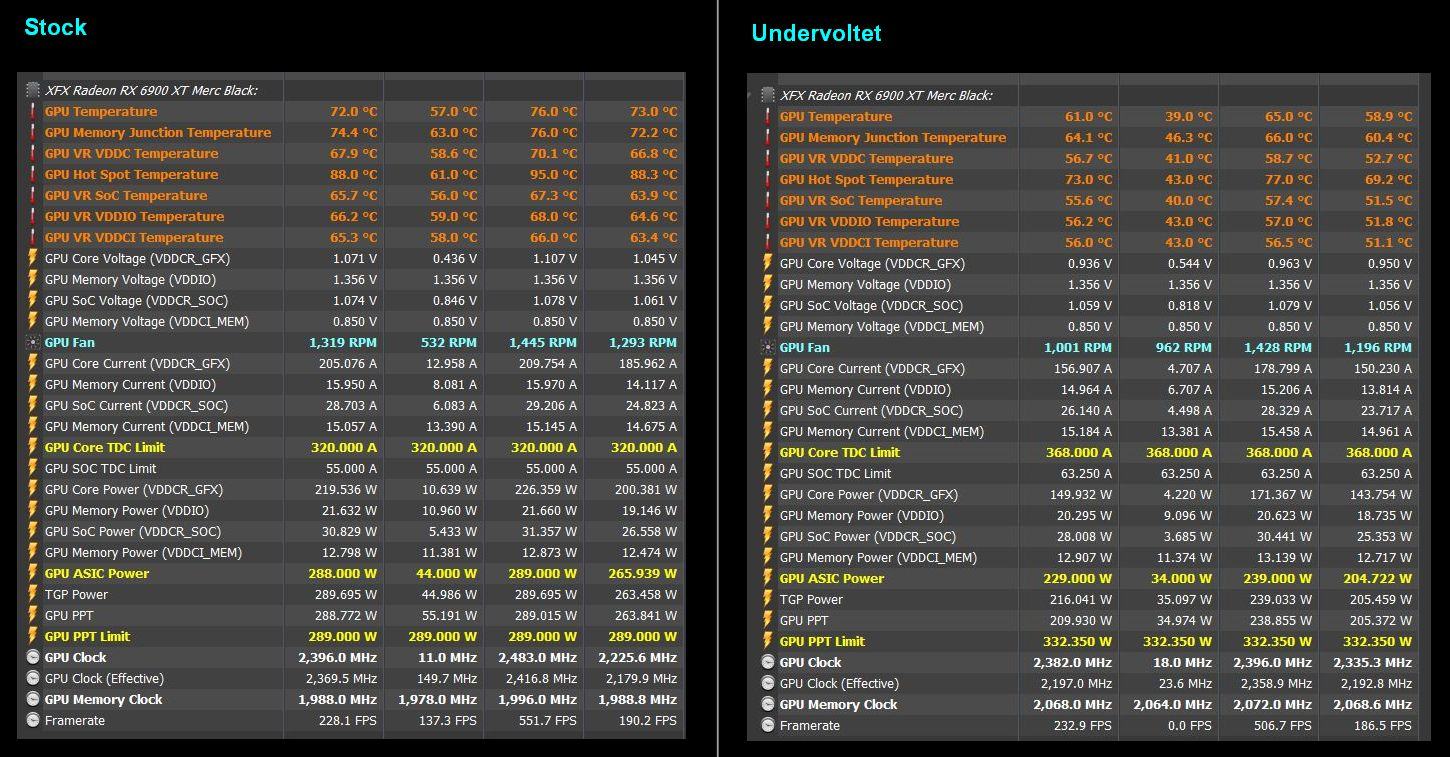Click the 61.0 °C GPU Temperature value

click(1088, 116)
